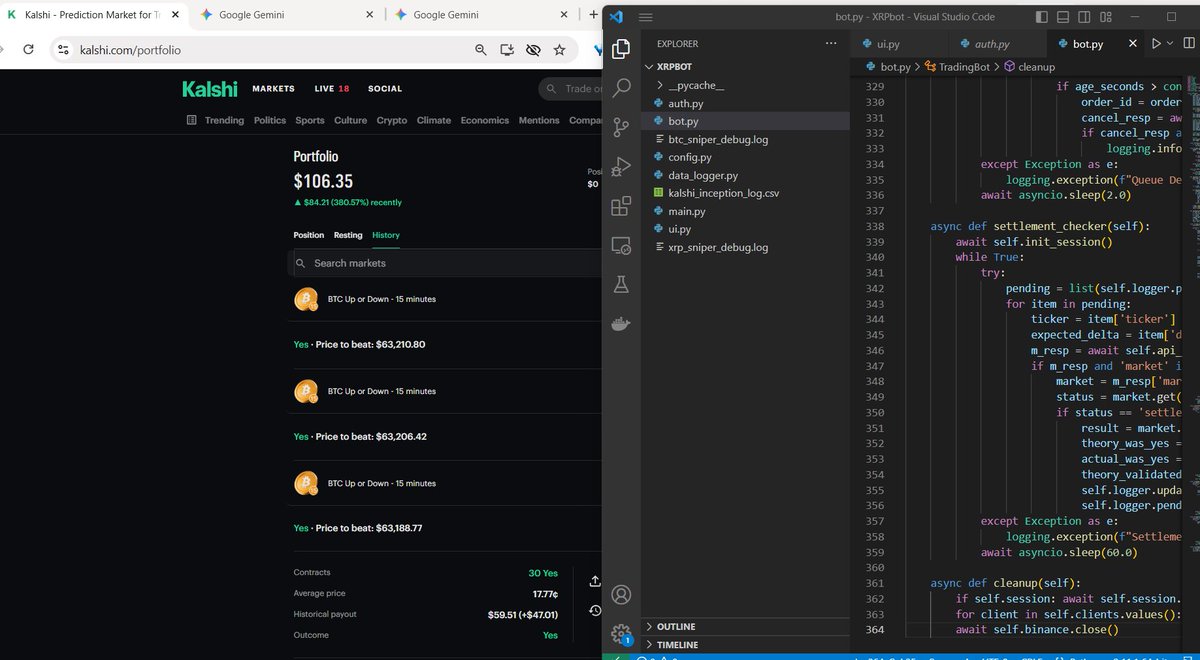Expand the OUTLINE section
The image size is (1200, 660).
point(676,627)
